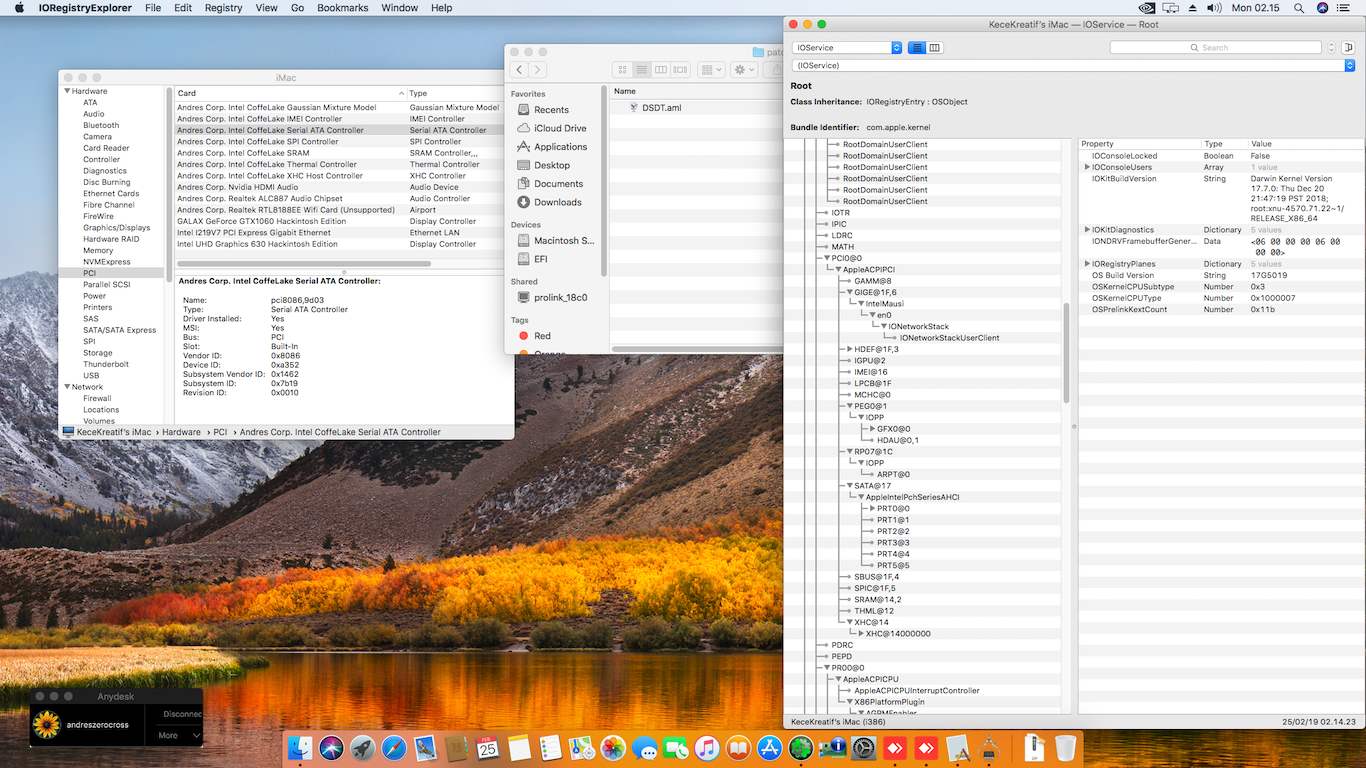Open the Registry menu in menu bar

223,8
